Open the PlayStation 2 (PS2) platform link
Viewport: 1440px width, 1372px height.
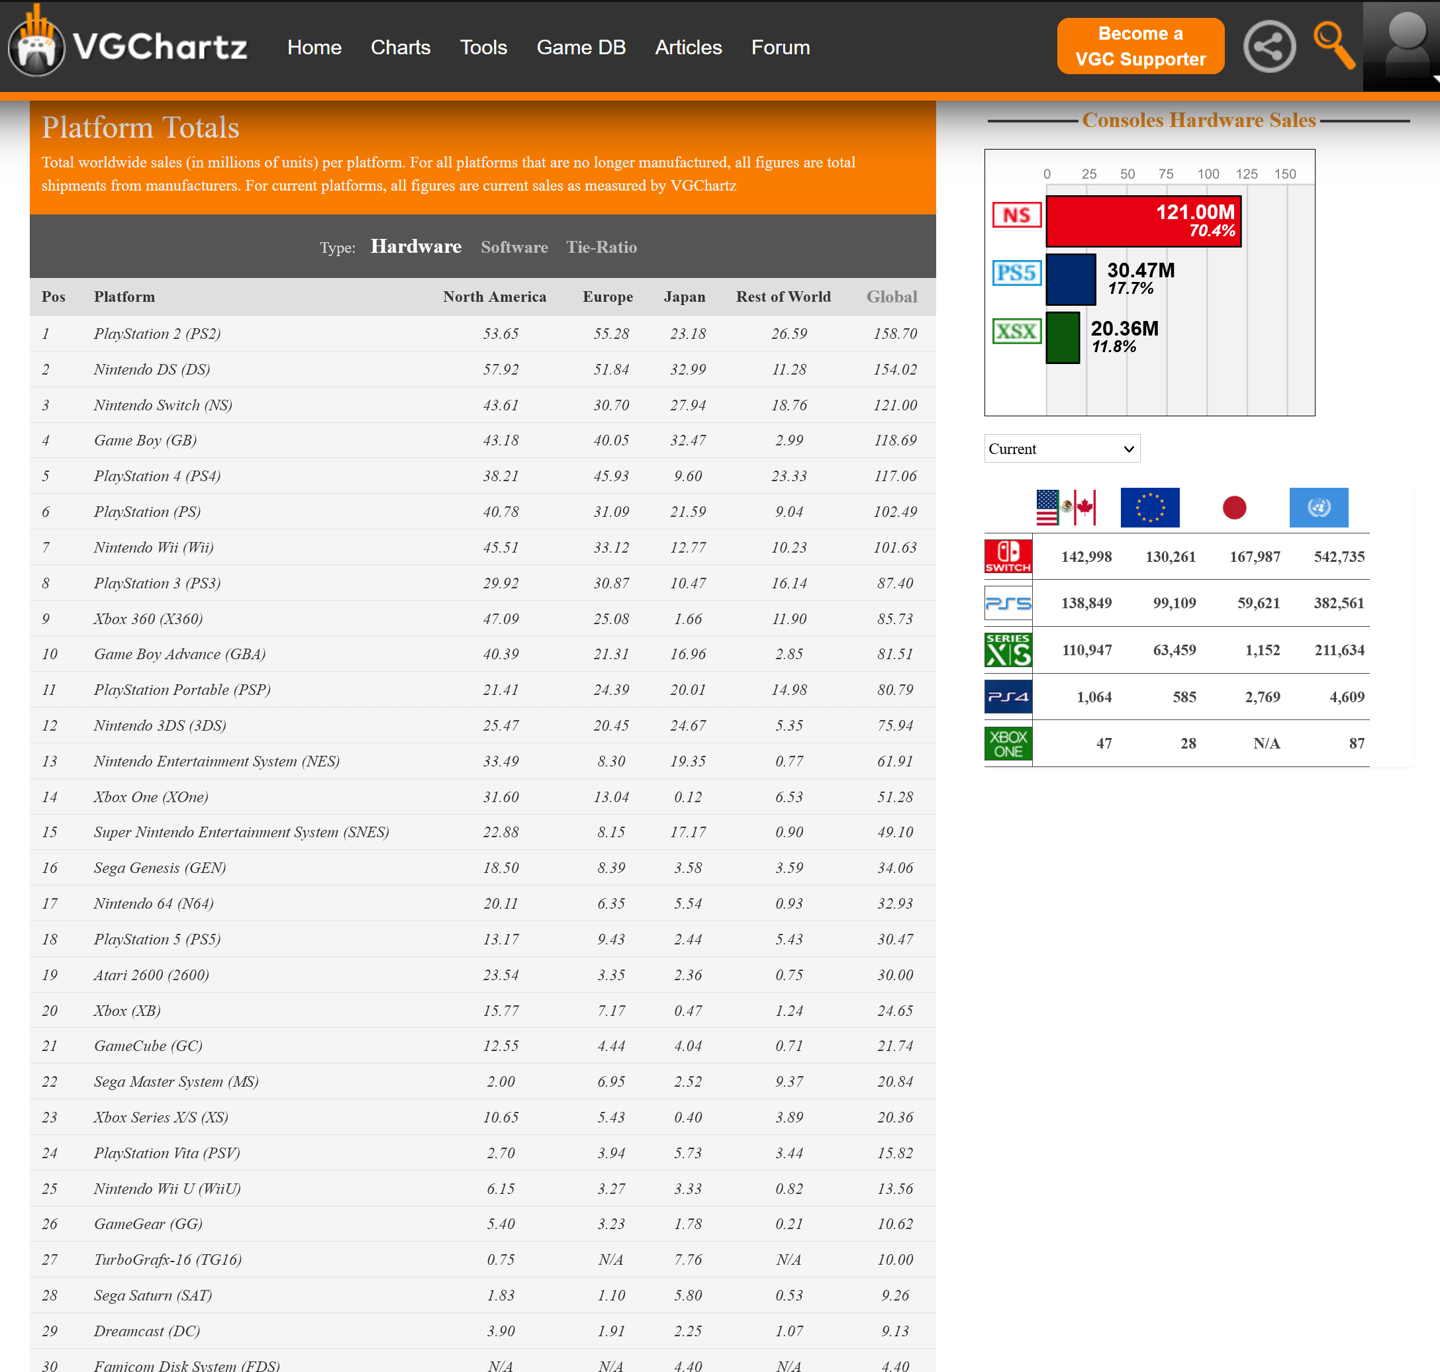(x=157, y=334)
